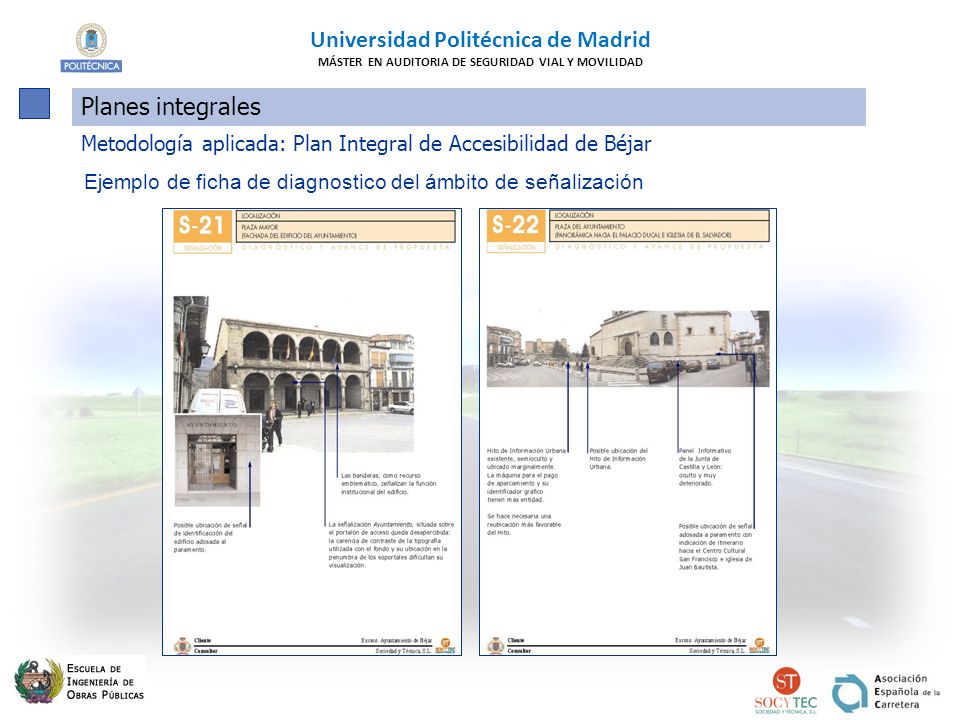Screen dimensions: 960x720
Task: Click the SEÑALIZACIÓN label under S-21
Action: pos(203,248)
